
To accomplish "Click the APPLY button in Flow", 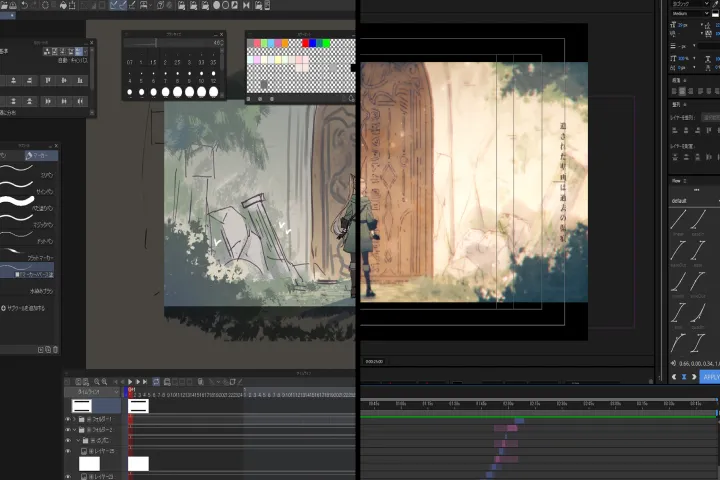I will tap(710, 377).
